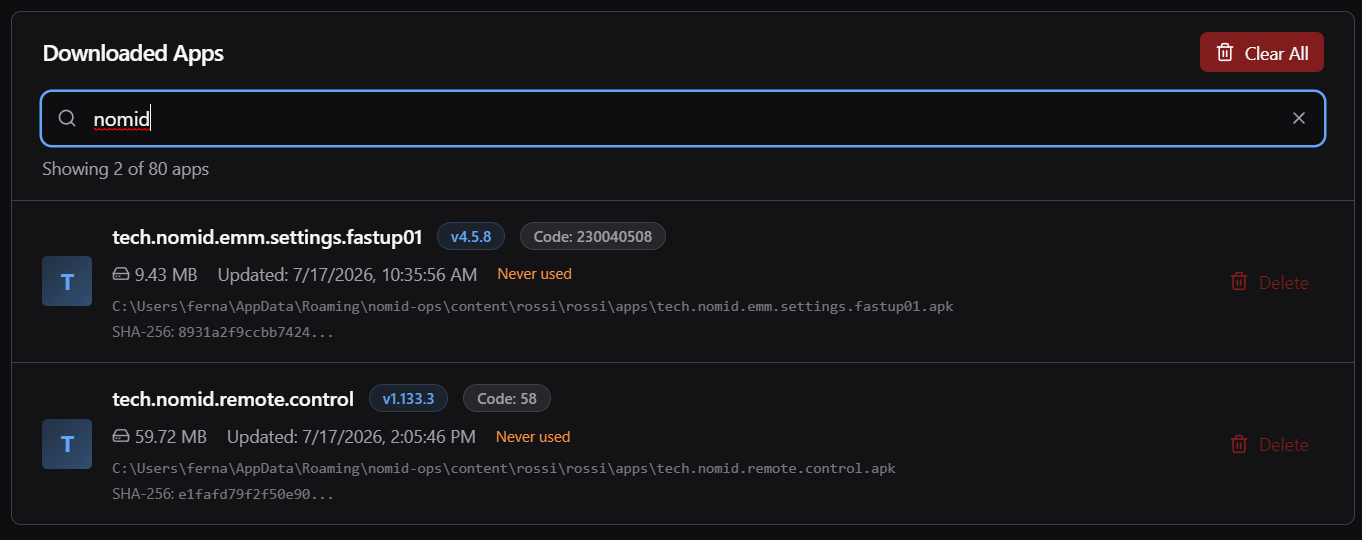Delete tech.nomid.remote.control app
The image size is (1362, 540).
(x=1269, y=444)
